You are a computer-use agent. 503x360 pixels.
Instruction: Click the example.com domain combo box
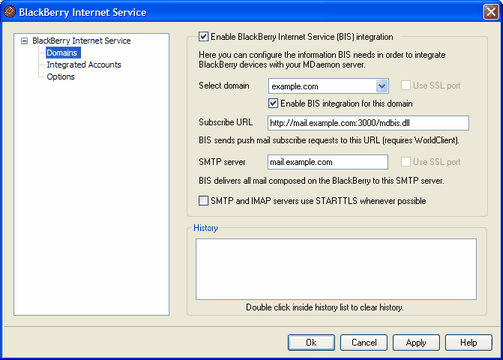pos(328,86)
